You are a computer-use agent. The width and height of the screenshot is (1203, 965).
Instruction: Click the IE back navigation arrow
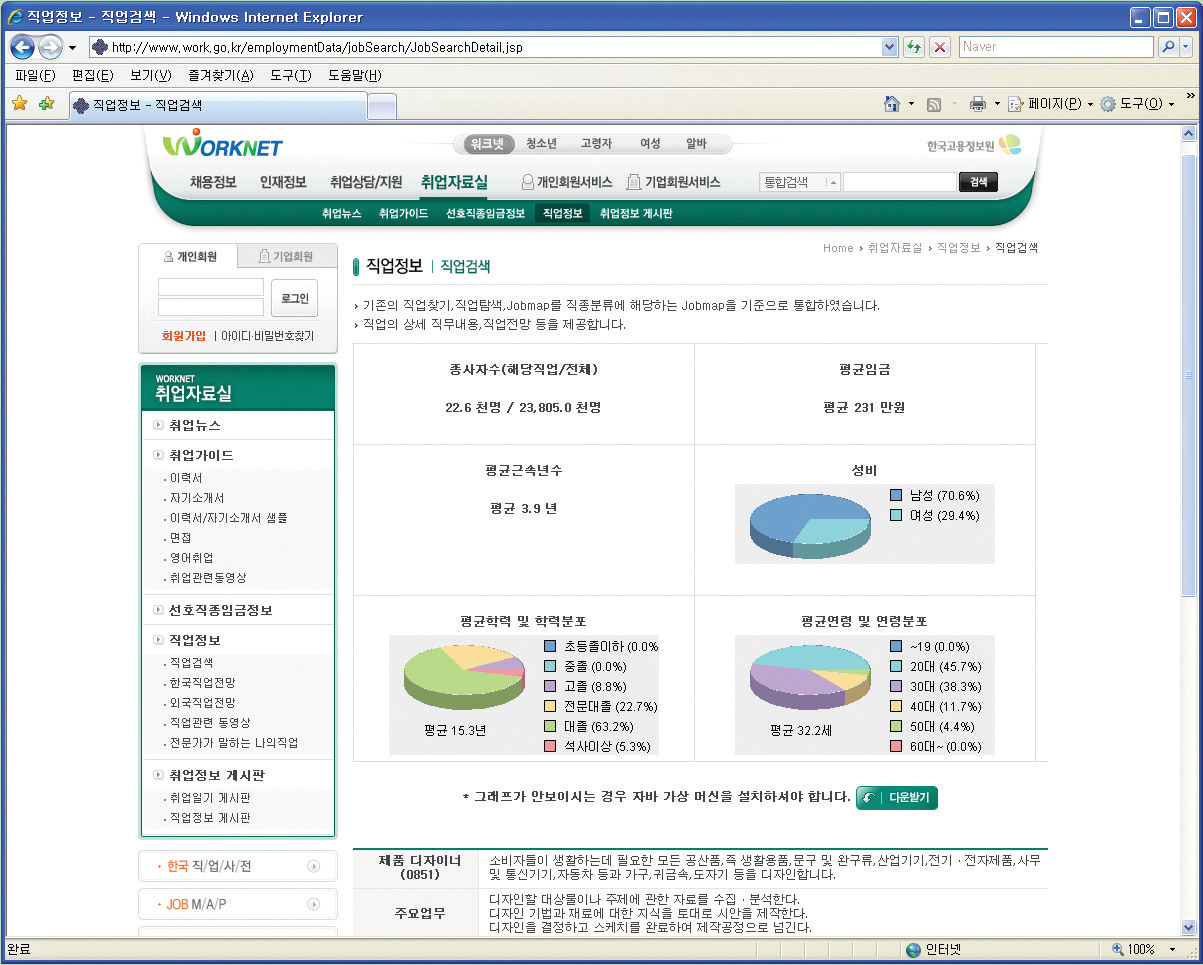coord(23,47)
